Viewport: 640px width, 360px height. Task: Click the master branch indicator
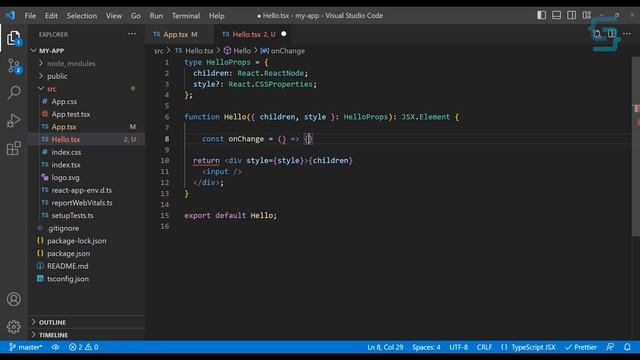pyautogui.click(x=25, y=347)
